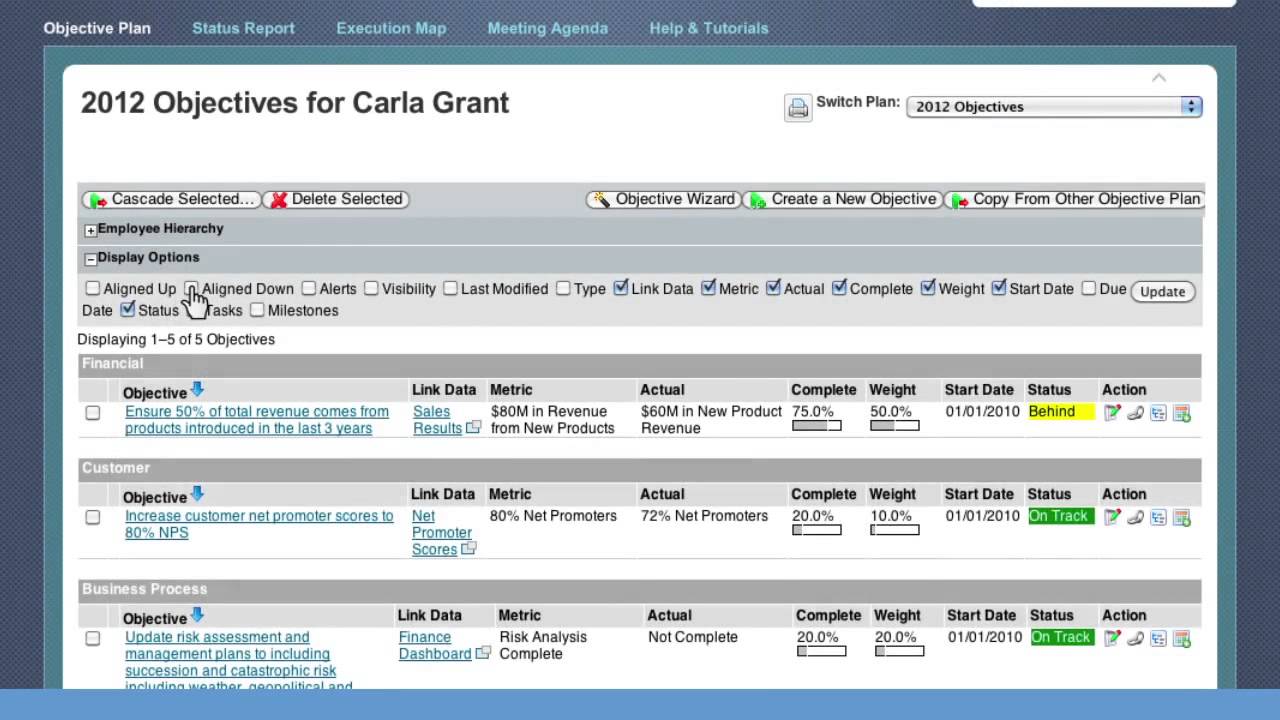Click the hierarchy tree icon in the net promoter row
This screenshot has height=720, width=1280.
point(1158,517)
